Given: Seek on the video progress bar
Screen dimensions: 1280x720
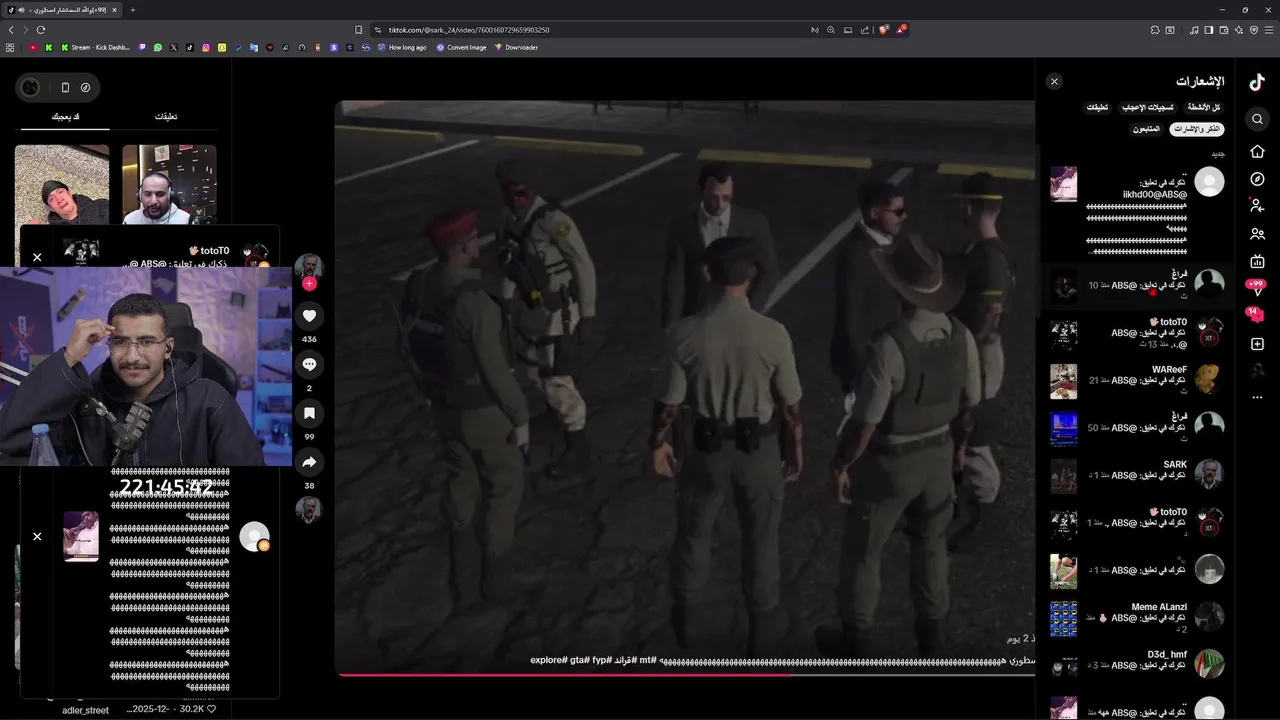Looking at the screenshot, I should (x=686, y=675).
